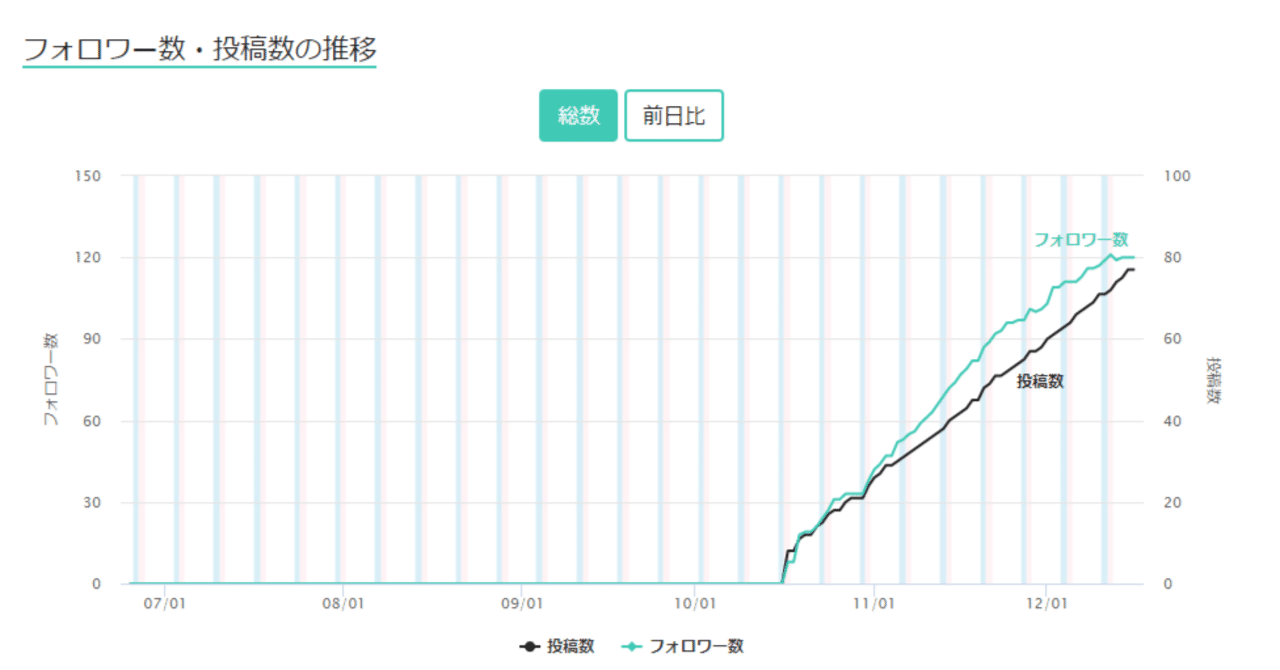Select the 10/01 date on x-axis
This screenshot has height=670, width=1280.
coord(694,604)
